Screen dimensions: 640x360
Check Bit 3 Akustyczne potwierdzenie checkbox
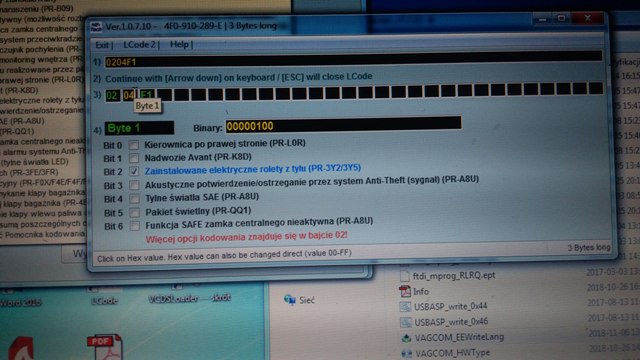(134, 185)
